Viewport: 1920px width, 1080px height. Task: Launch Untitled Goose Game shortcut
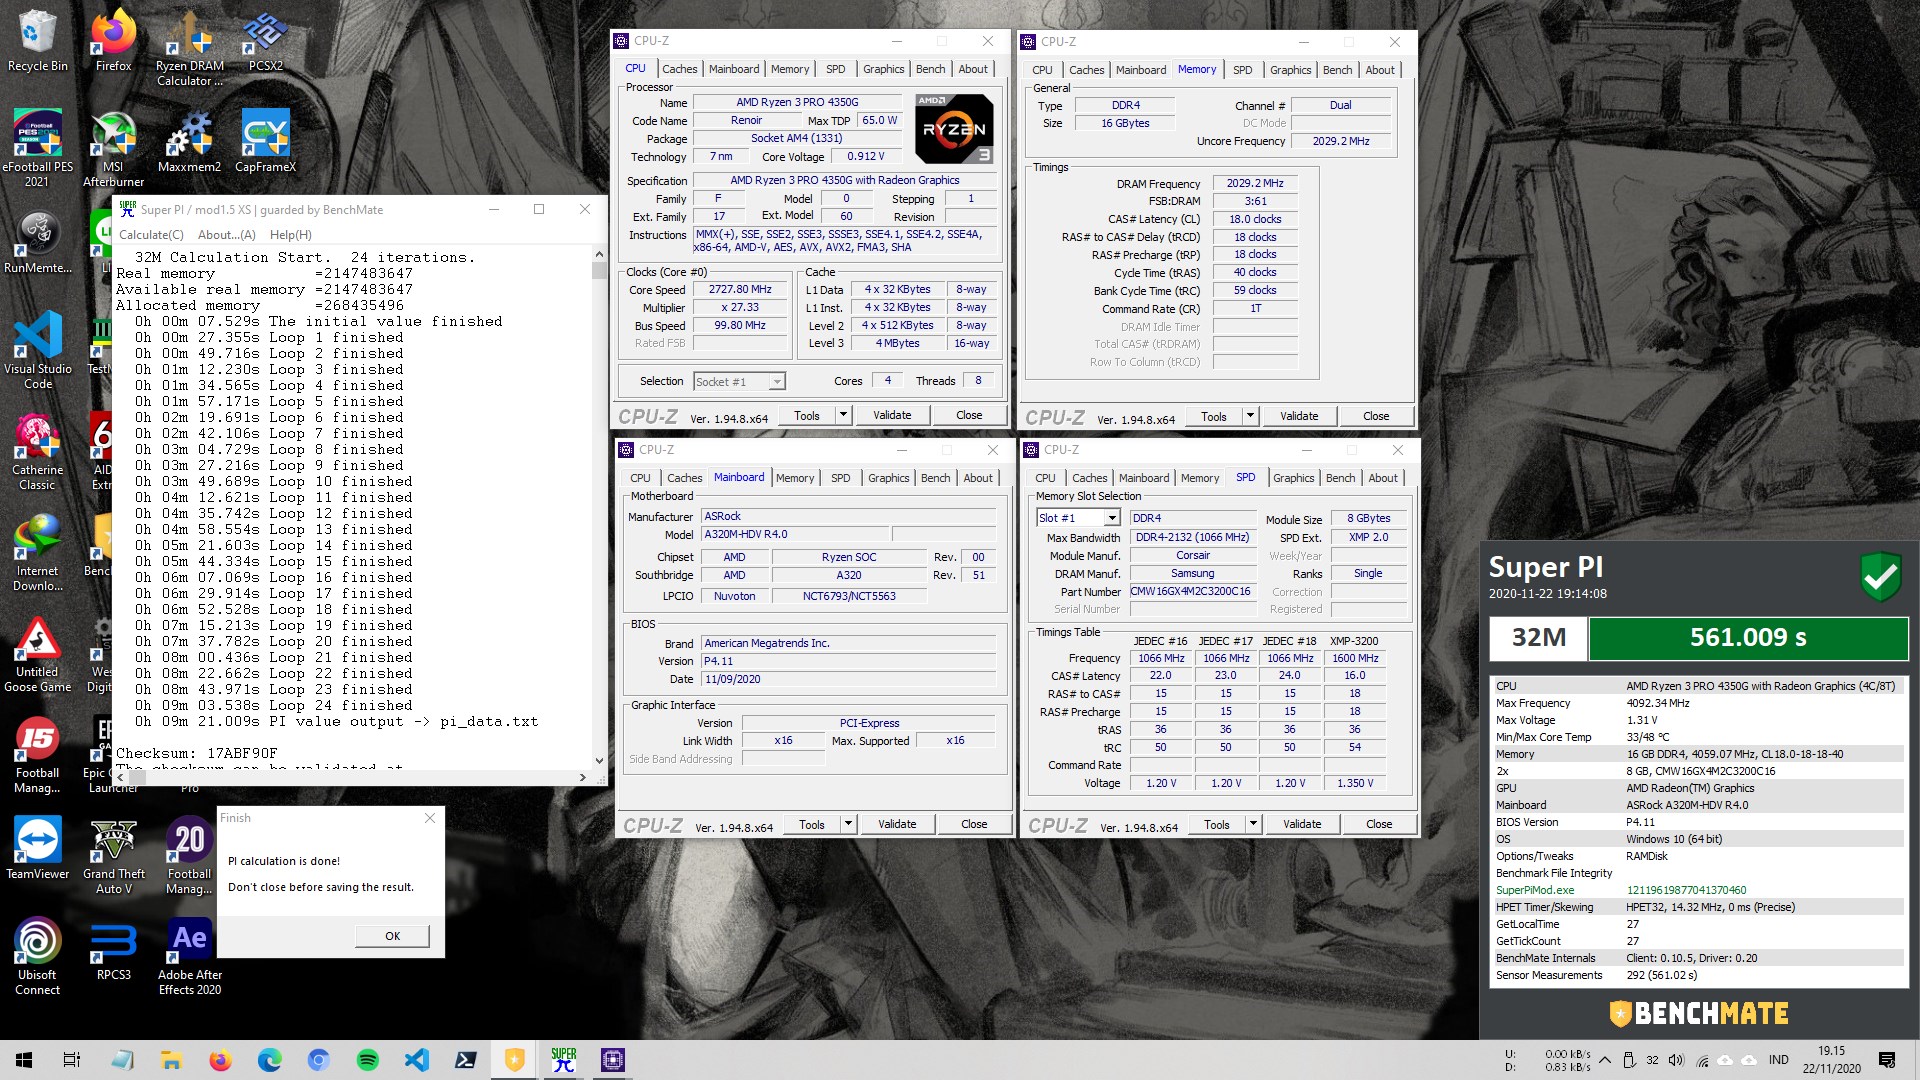click(x=38, y=654)
